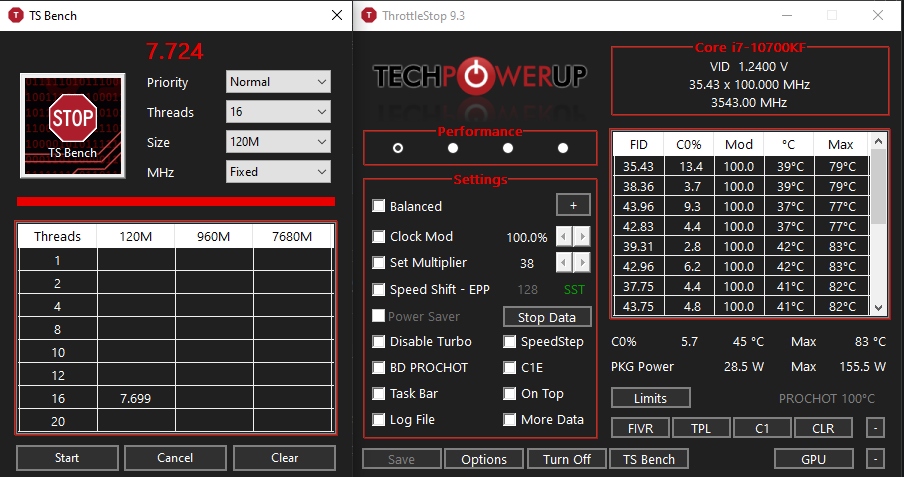Click the red benchmark progress bar
The width and height of the screenshot is (904, 477).
[176, 201]
